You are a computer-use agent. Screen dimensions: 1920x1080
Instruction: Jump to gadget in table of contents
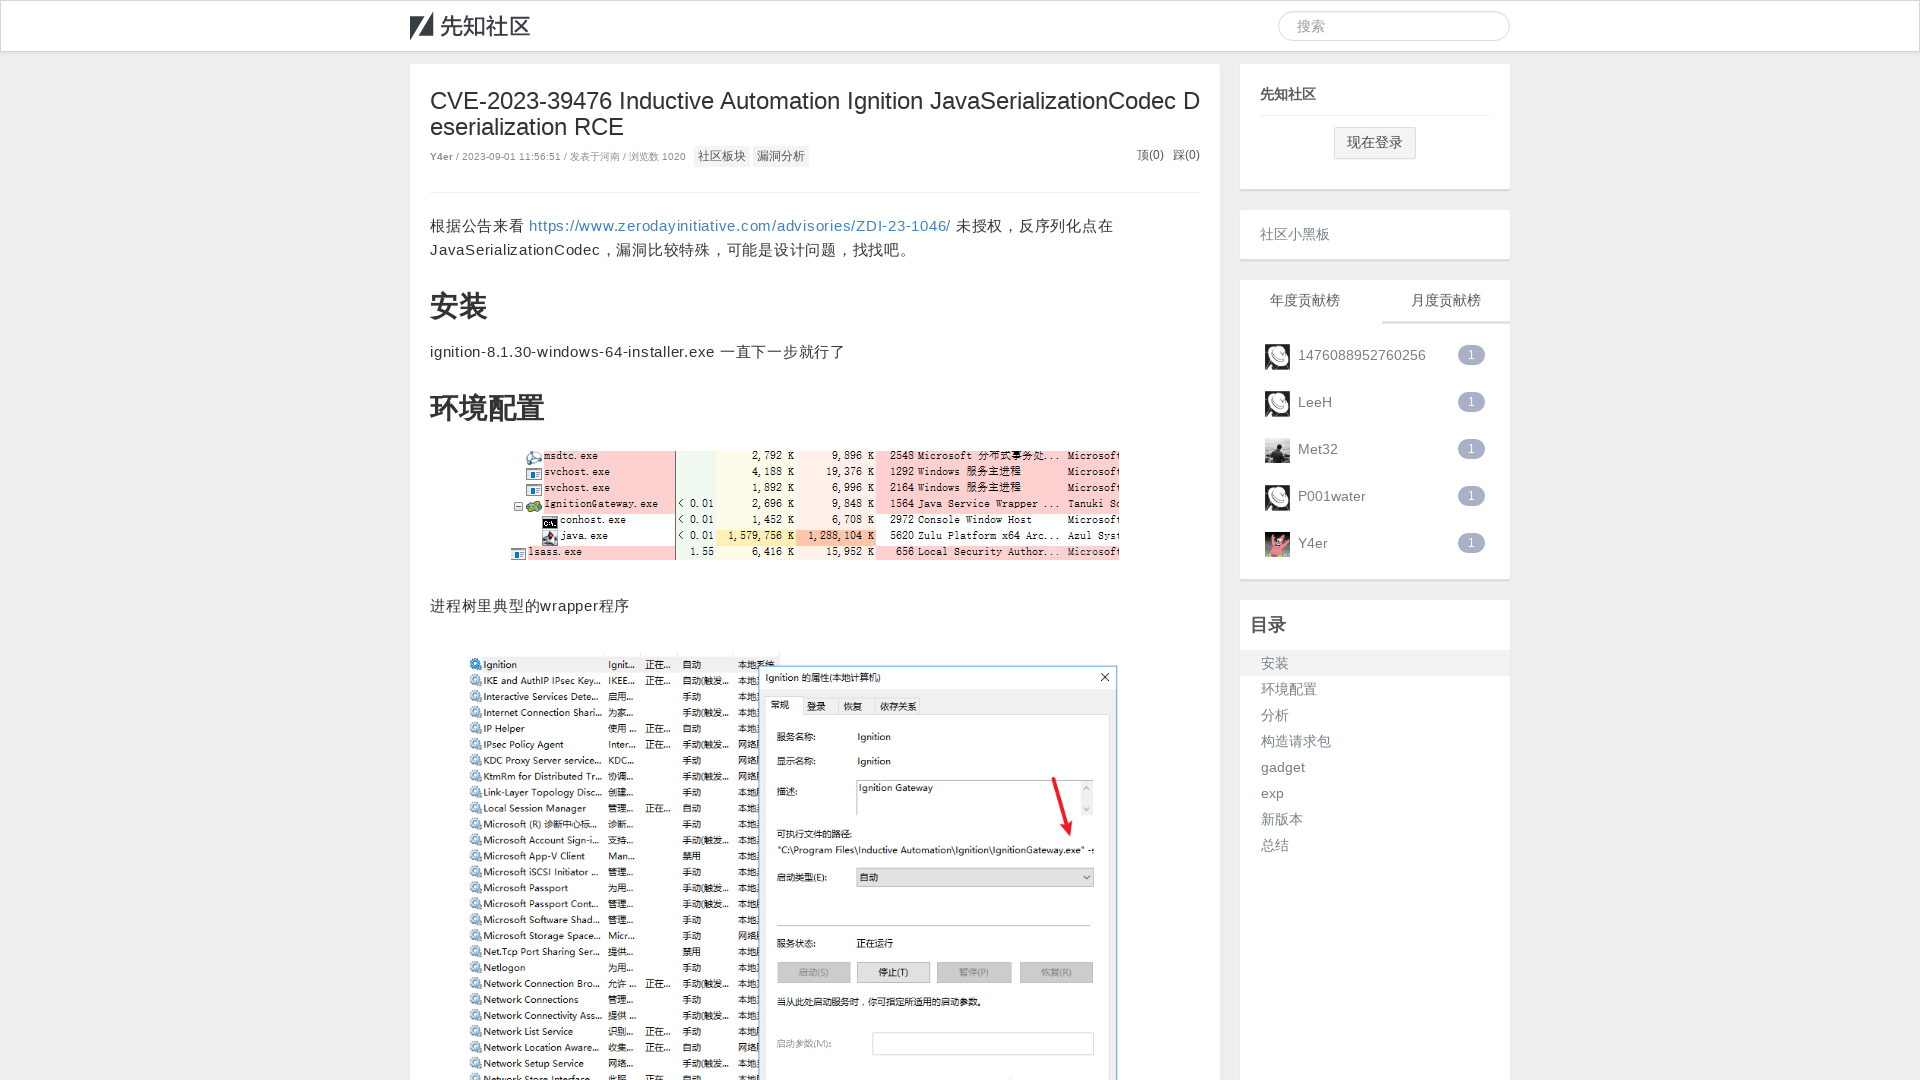tap(1282, 767)
